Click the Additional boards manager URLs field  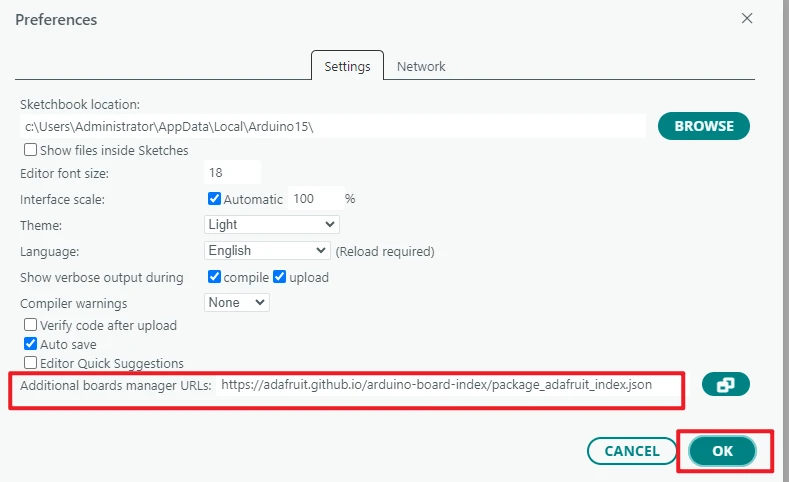pos(448,385)
